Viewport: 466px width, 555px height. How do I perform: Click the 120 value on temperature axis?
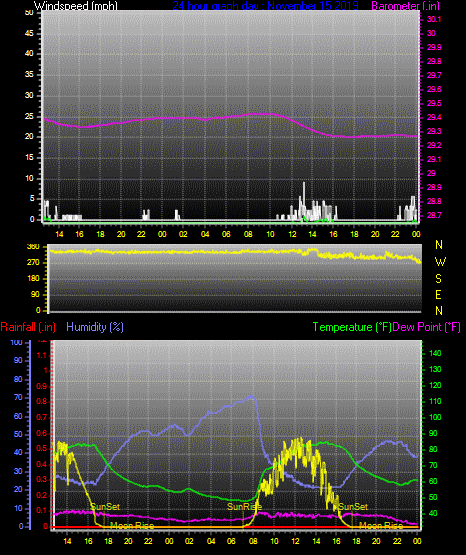tap(435, 385)
